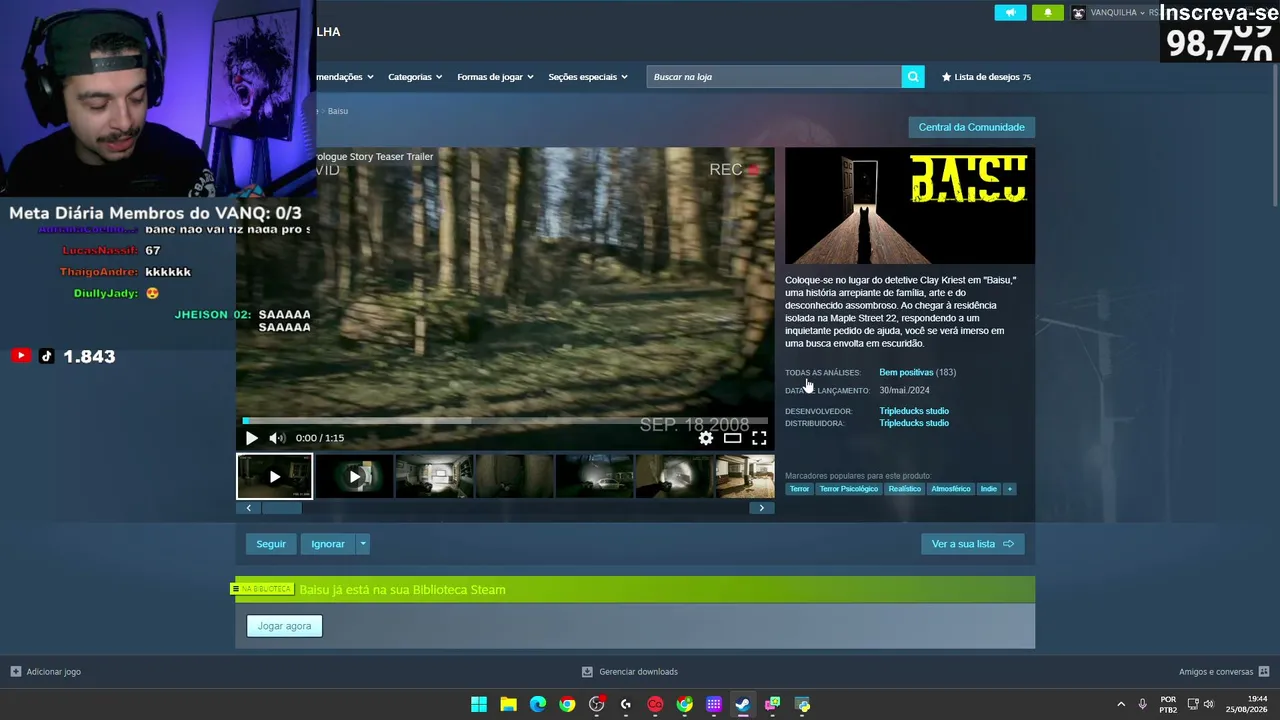Screen dimensions: 1280x720
Task: Open the red Adobe Creative Cloud taskbar icon
Action: click(655, 704)
